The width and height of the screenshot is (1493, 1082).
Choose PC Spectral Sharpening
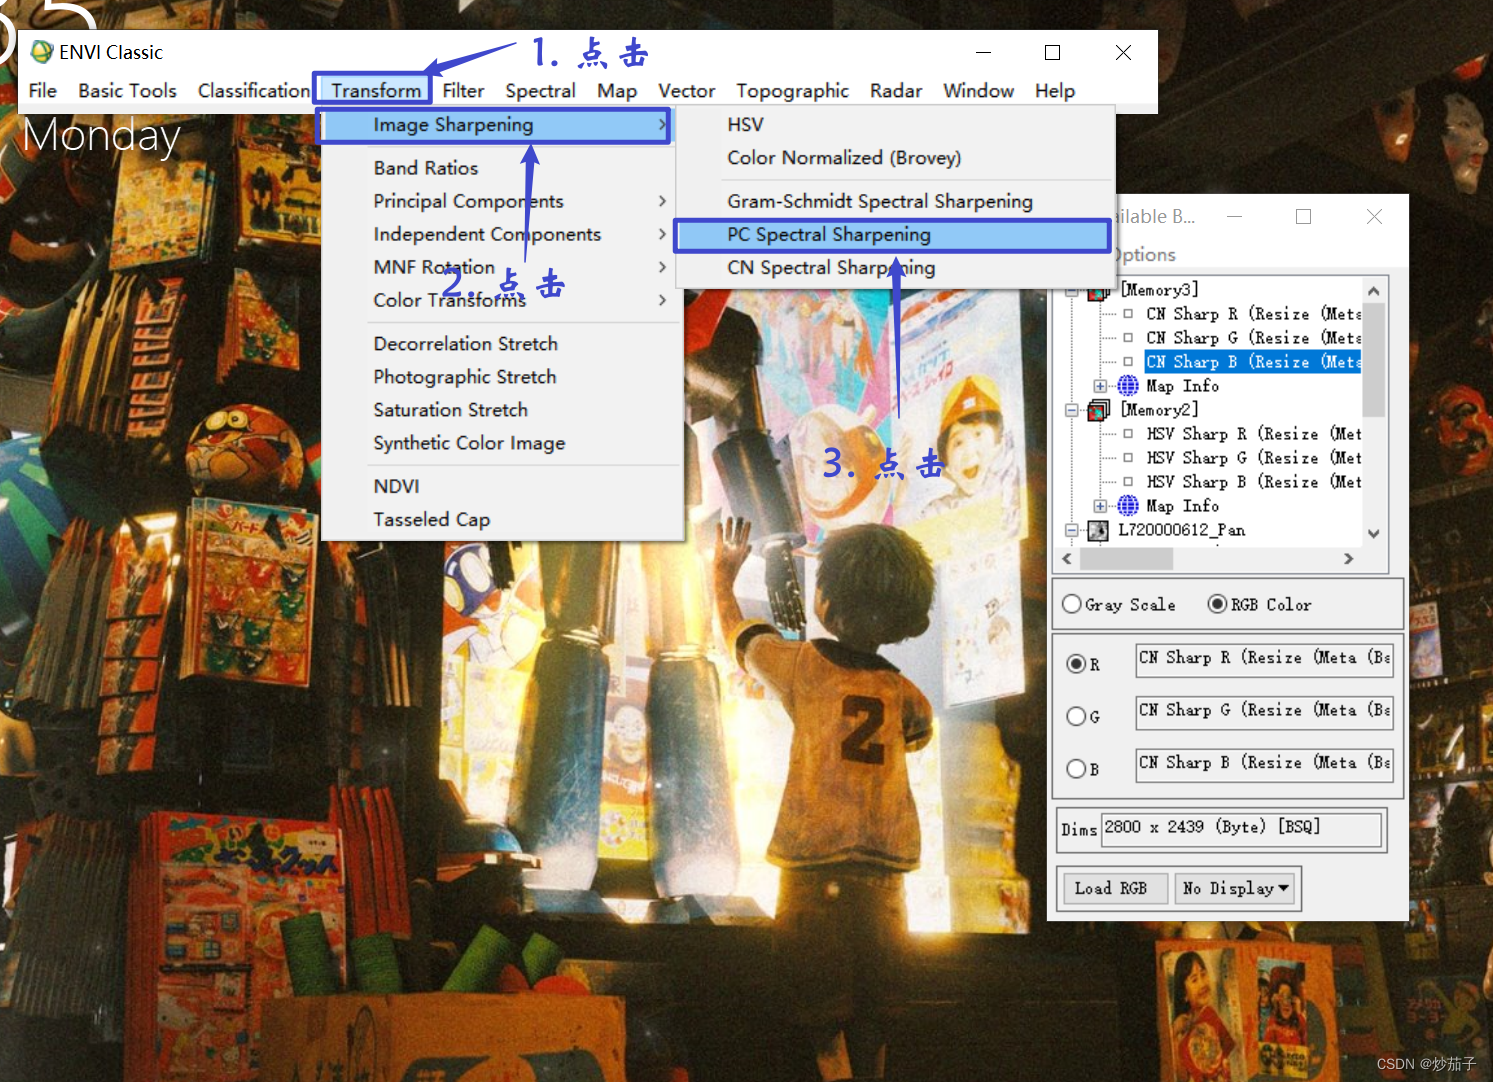[893, 235]
